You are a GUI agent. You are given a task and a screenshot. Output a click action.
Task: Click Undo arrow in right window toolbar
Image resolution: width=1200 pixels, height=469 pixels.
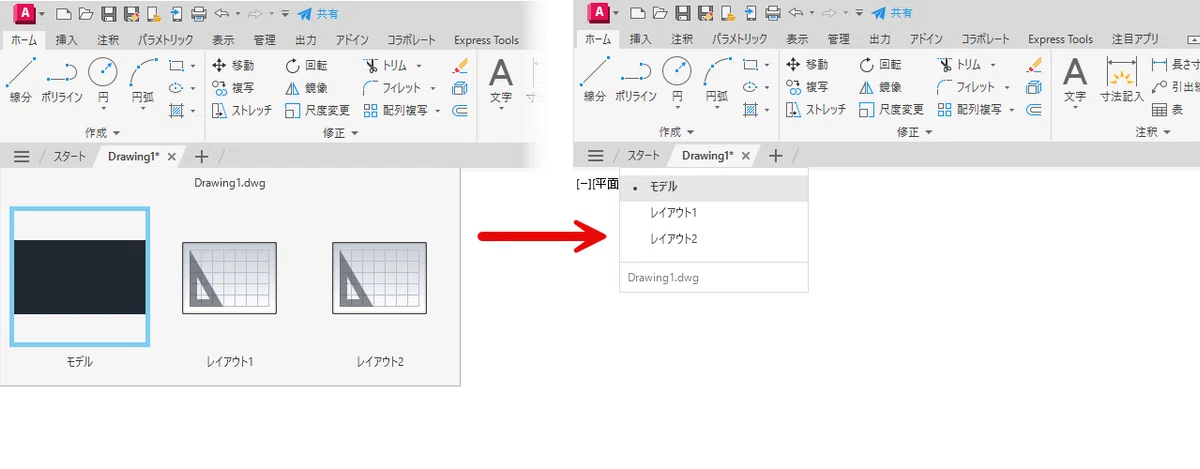coord(797,14)
